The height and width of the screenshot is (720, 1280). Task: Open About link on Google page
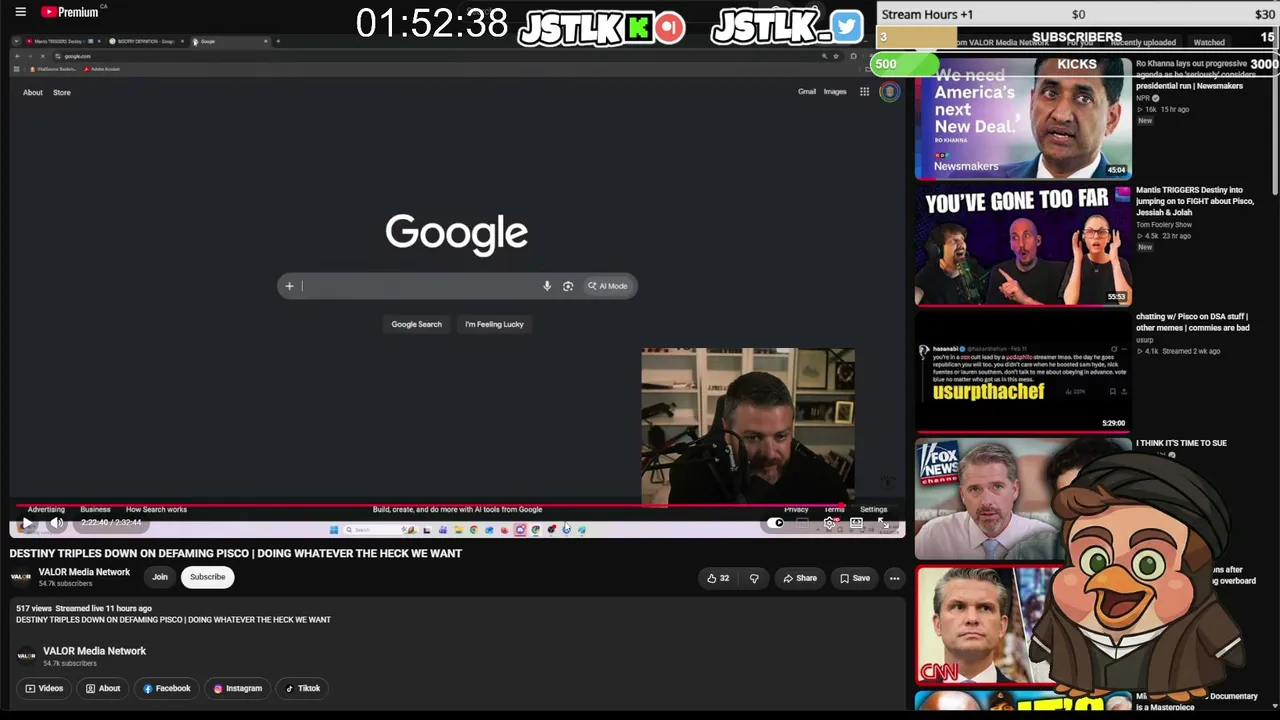click(33, 93)
